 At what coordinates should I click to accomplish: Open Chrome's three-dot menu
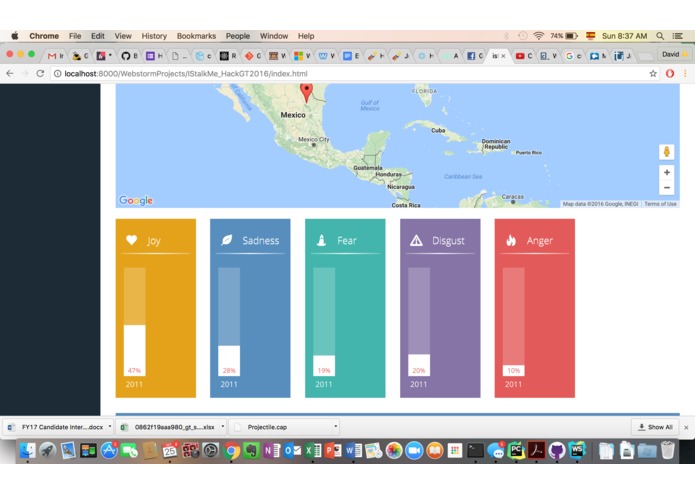(685, 74)
